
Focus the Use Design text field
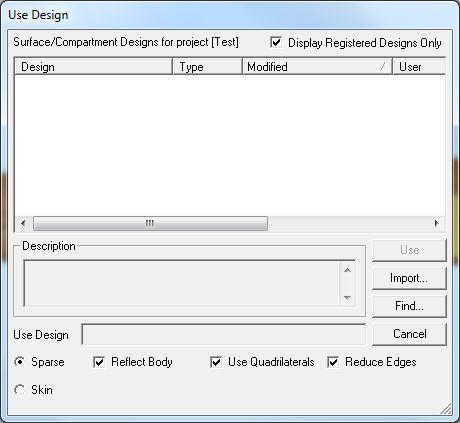pos(224,334)
